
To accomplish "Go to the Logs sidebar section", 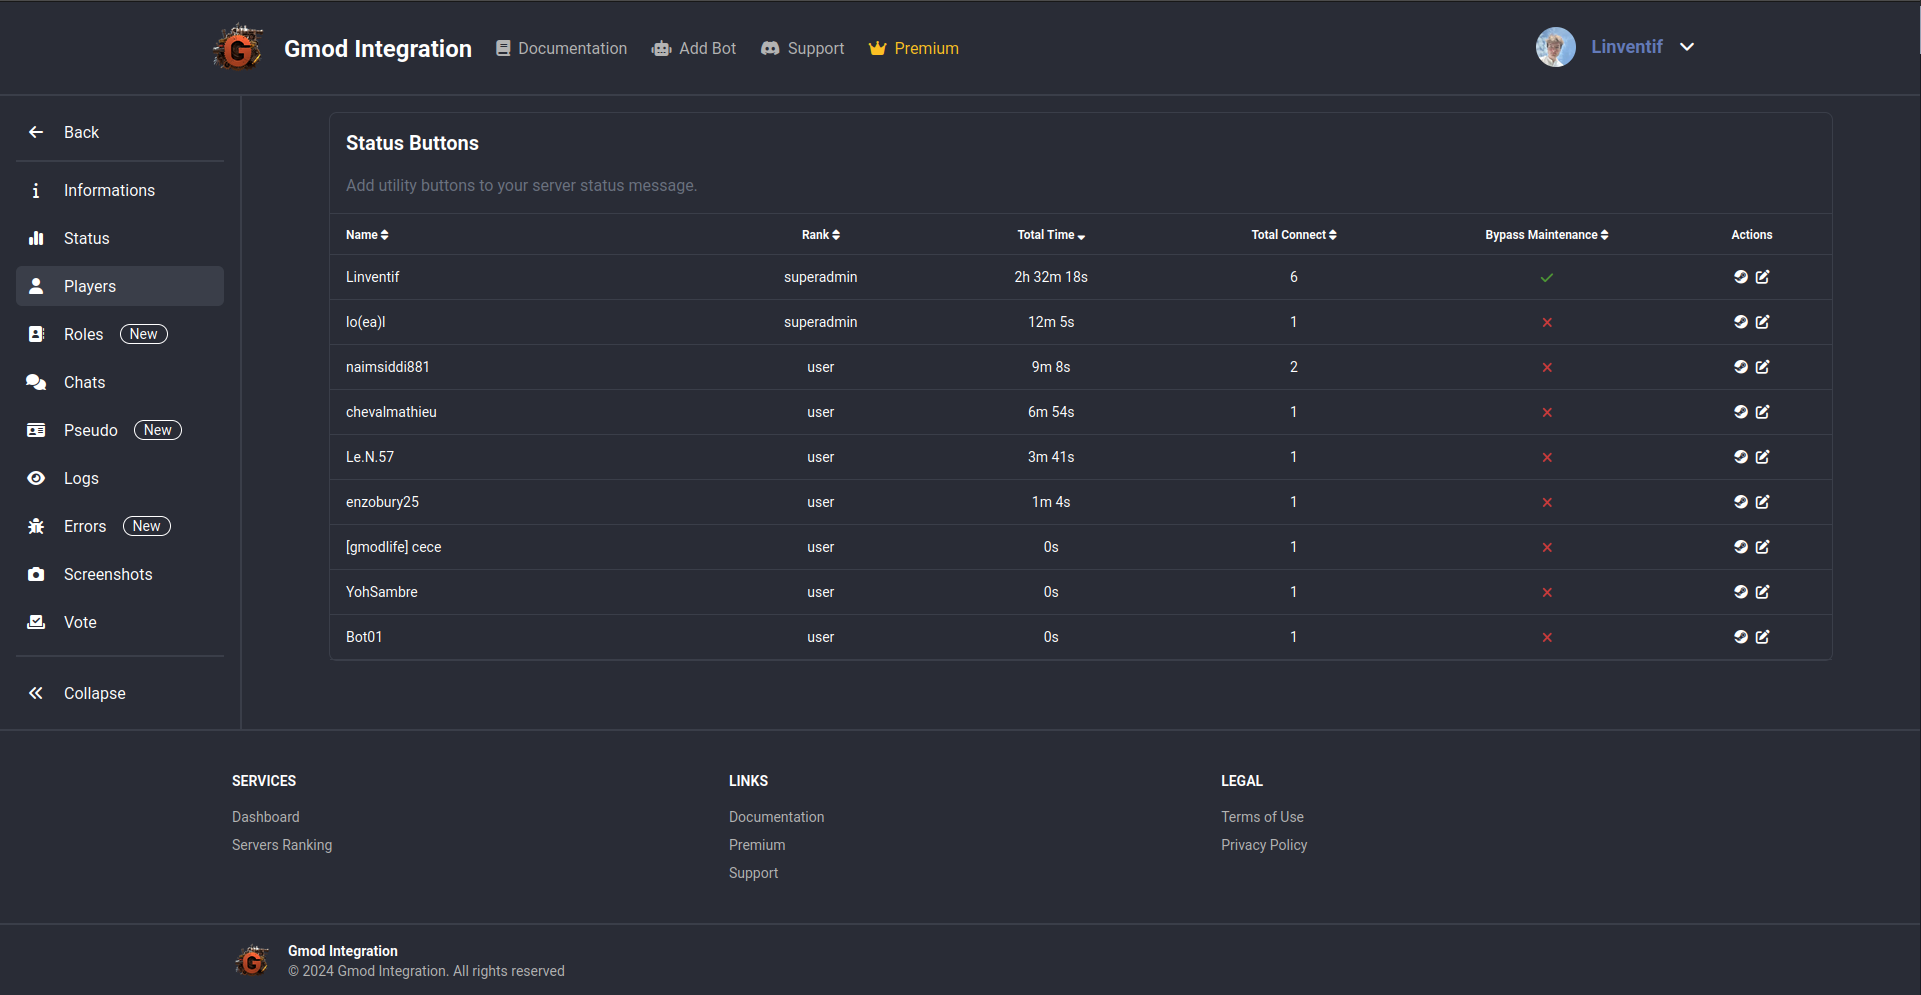I will (81, 478).
